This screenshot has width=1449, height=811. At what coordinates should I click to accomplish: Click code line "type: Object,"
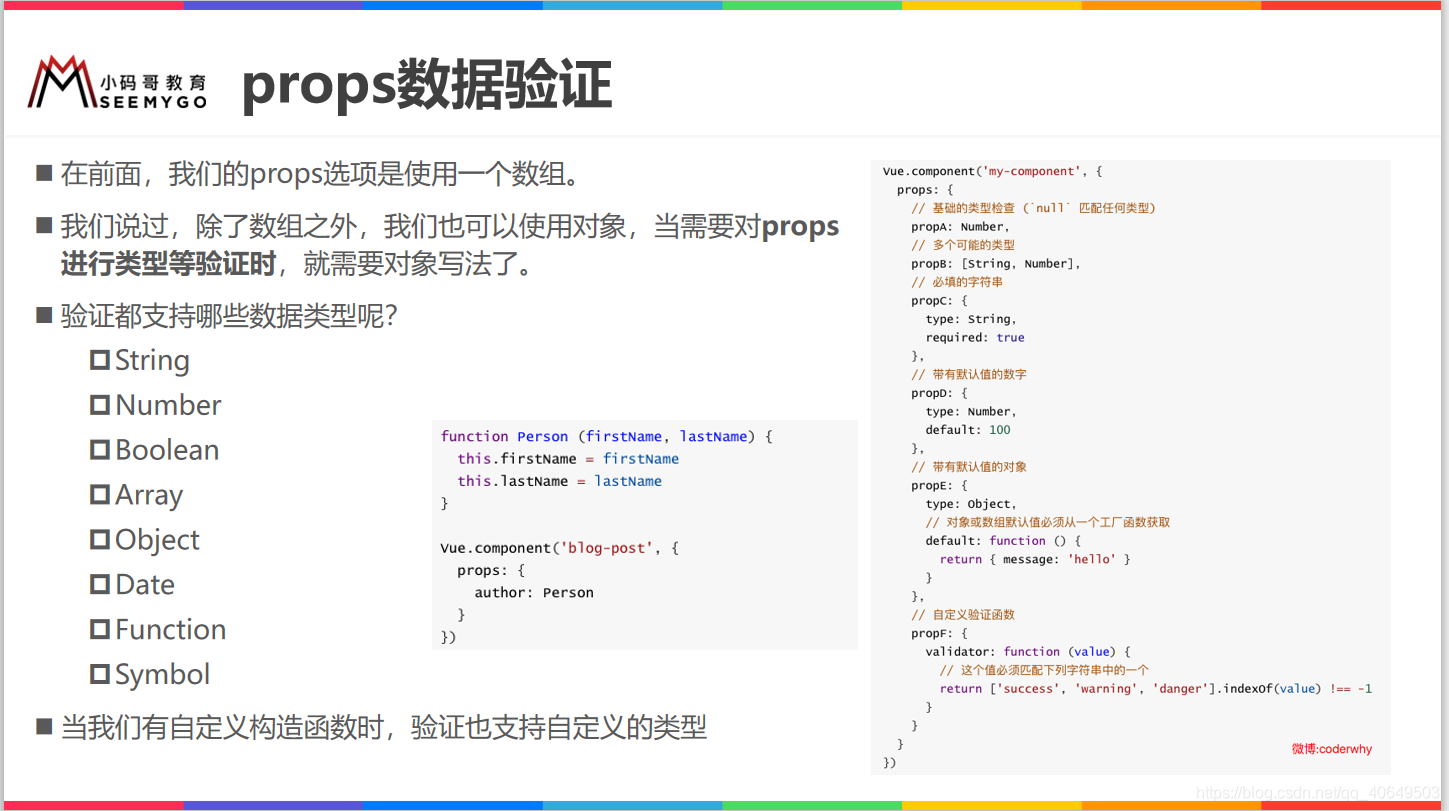point(971,504)
